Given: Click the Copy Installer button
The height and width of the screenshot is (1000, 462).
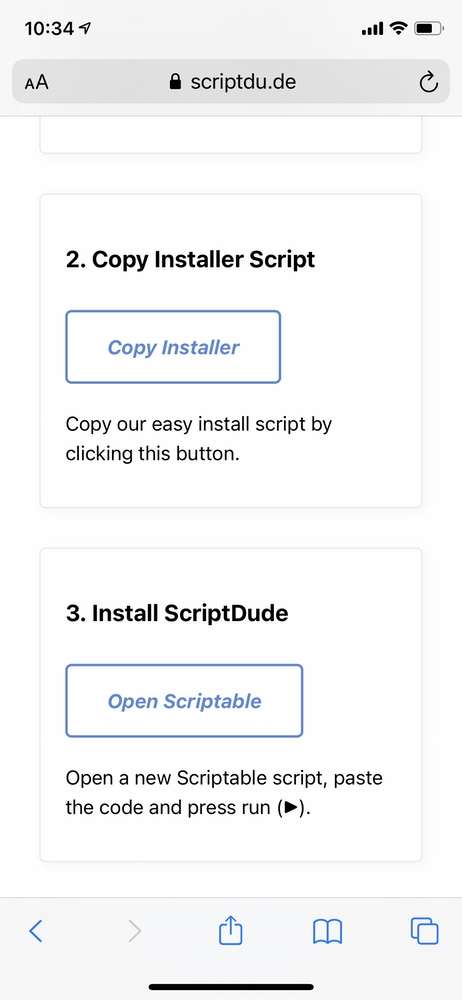Looking at the screenshot, I should click(173, 347).
